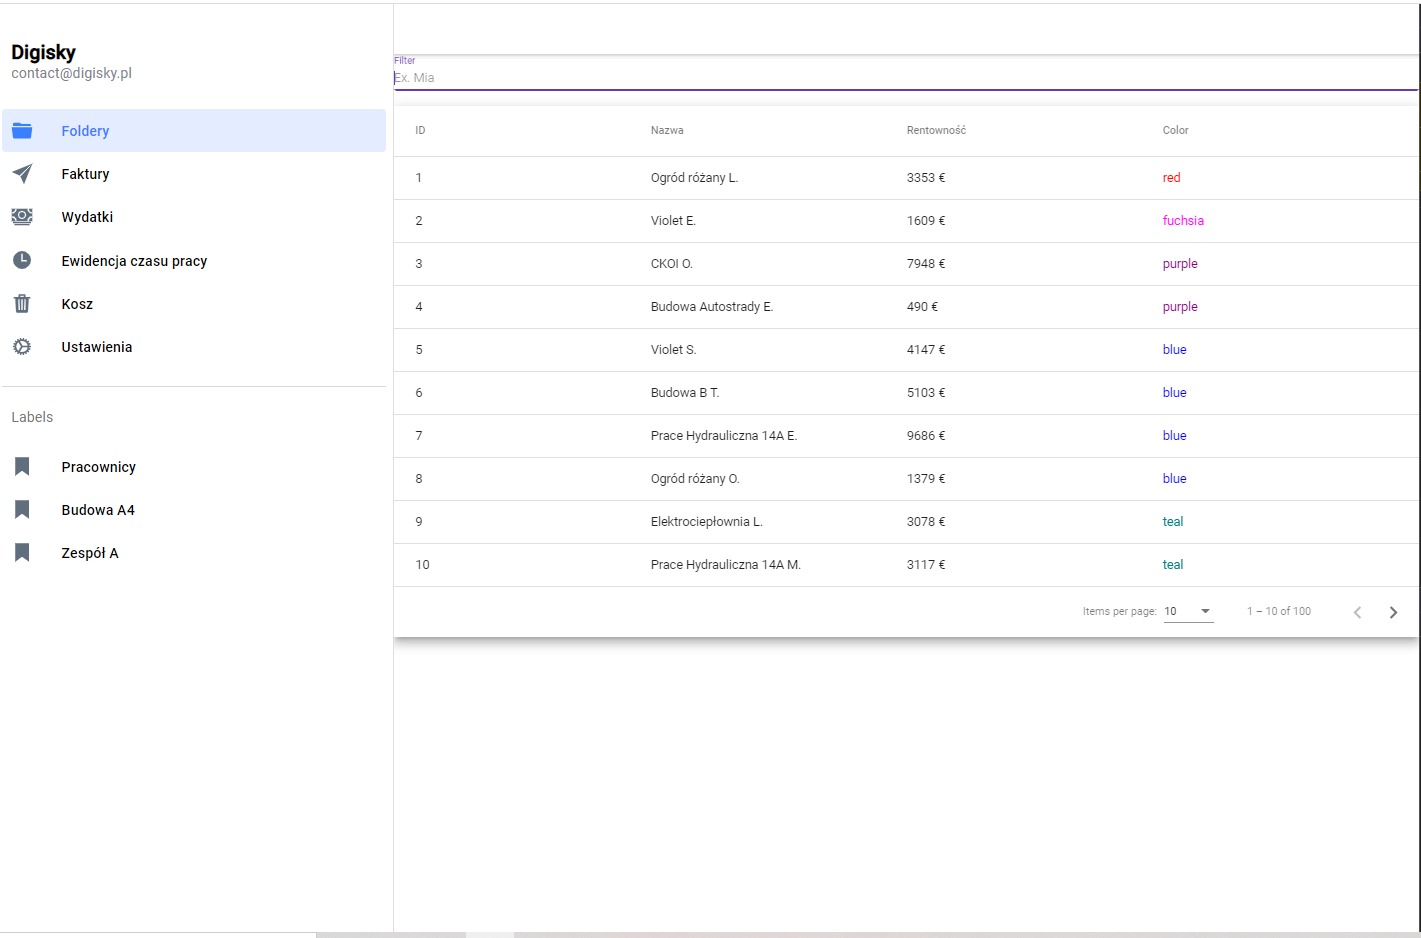Click the Pracownicy bookmark label icon
This screenshot has width=1421, height=938.
tap(22, 467)
